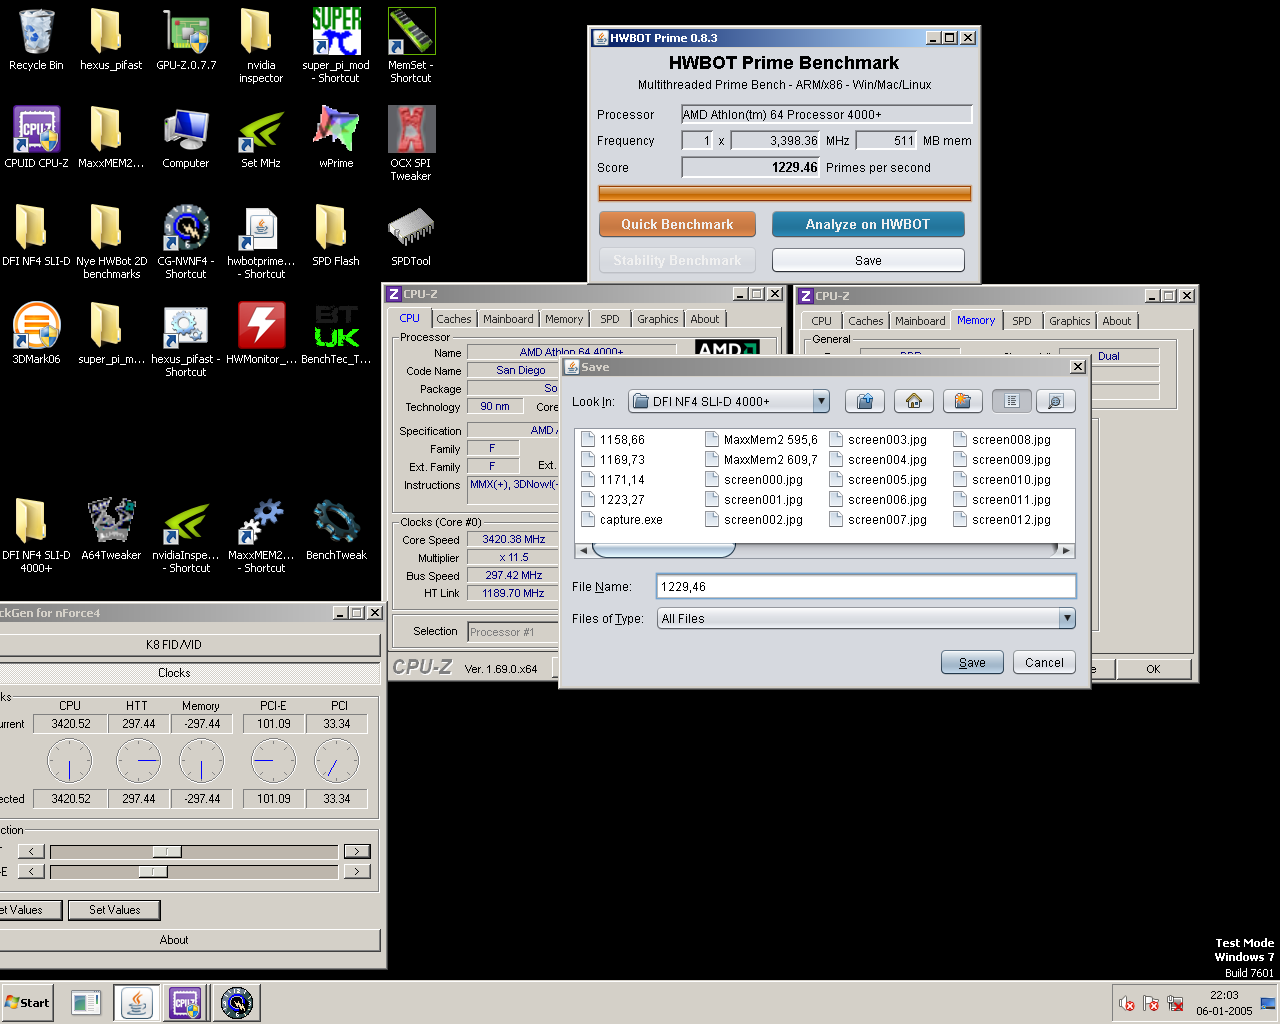This screenshot has height=1024, width=1280.
Task: Click the Quick Benchmark button
Action: coord(677,224)
